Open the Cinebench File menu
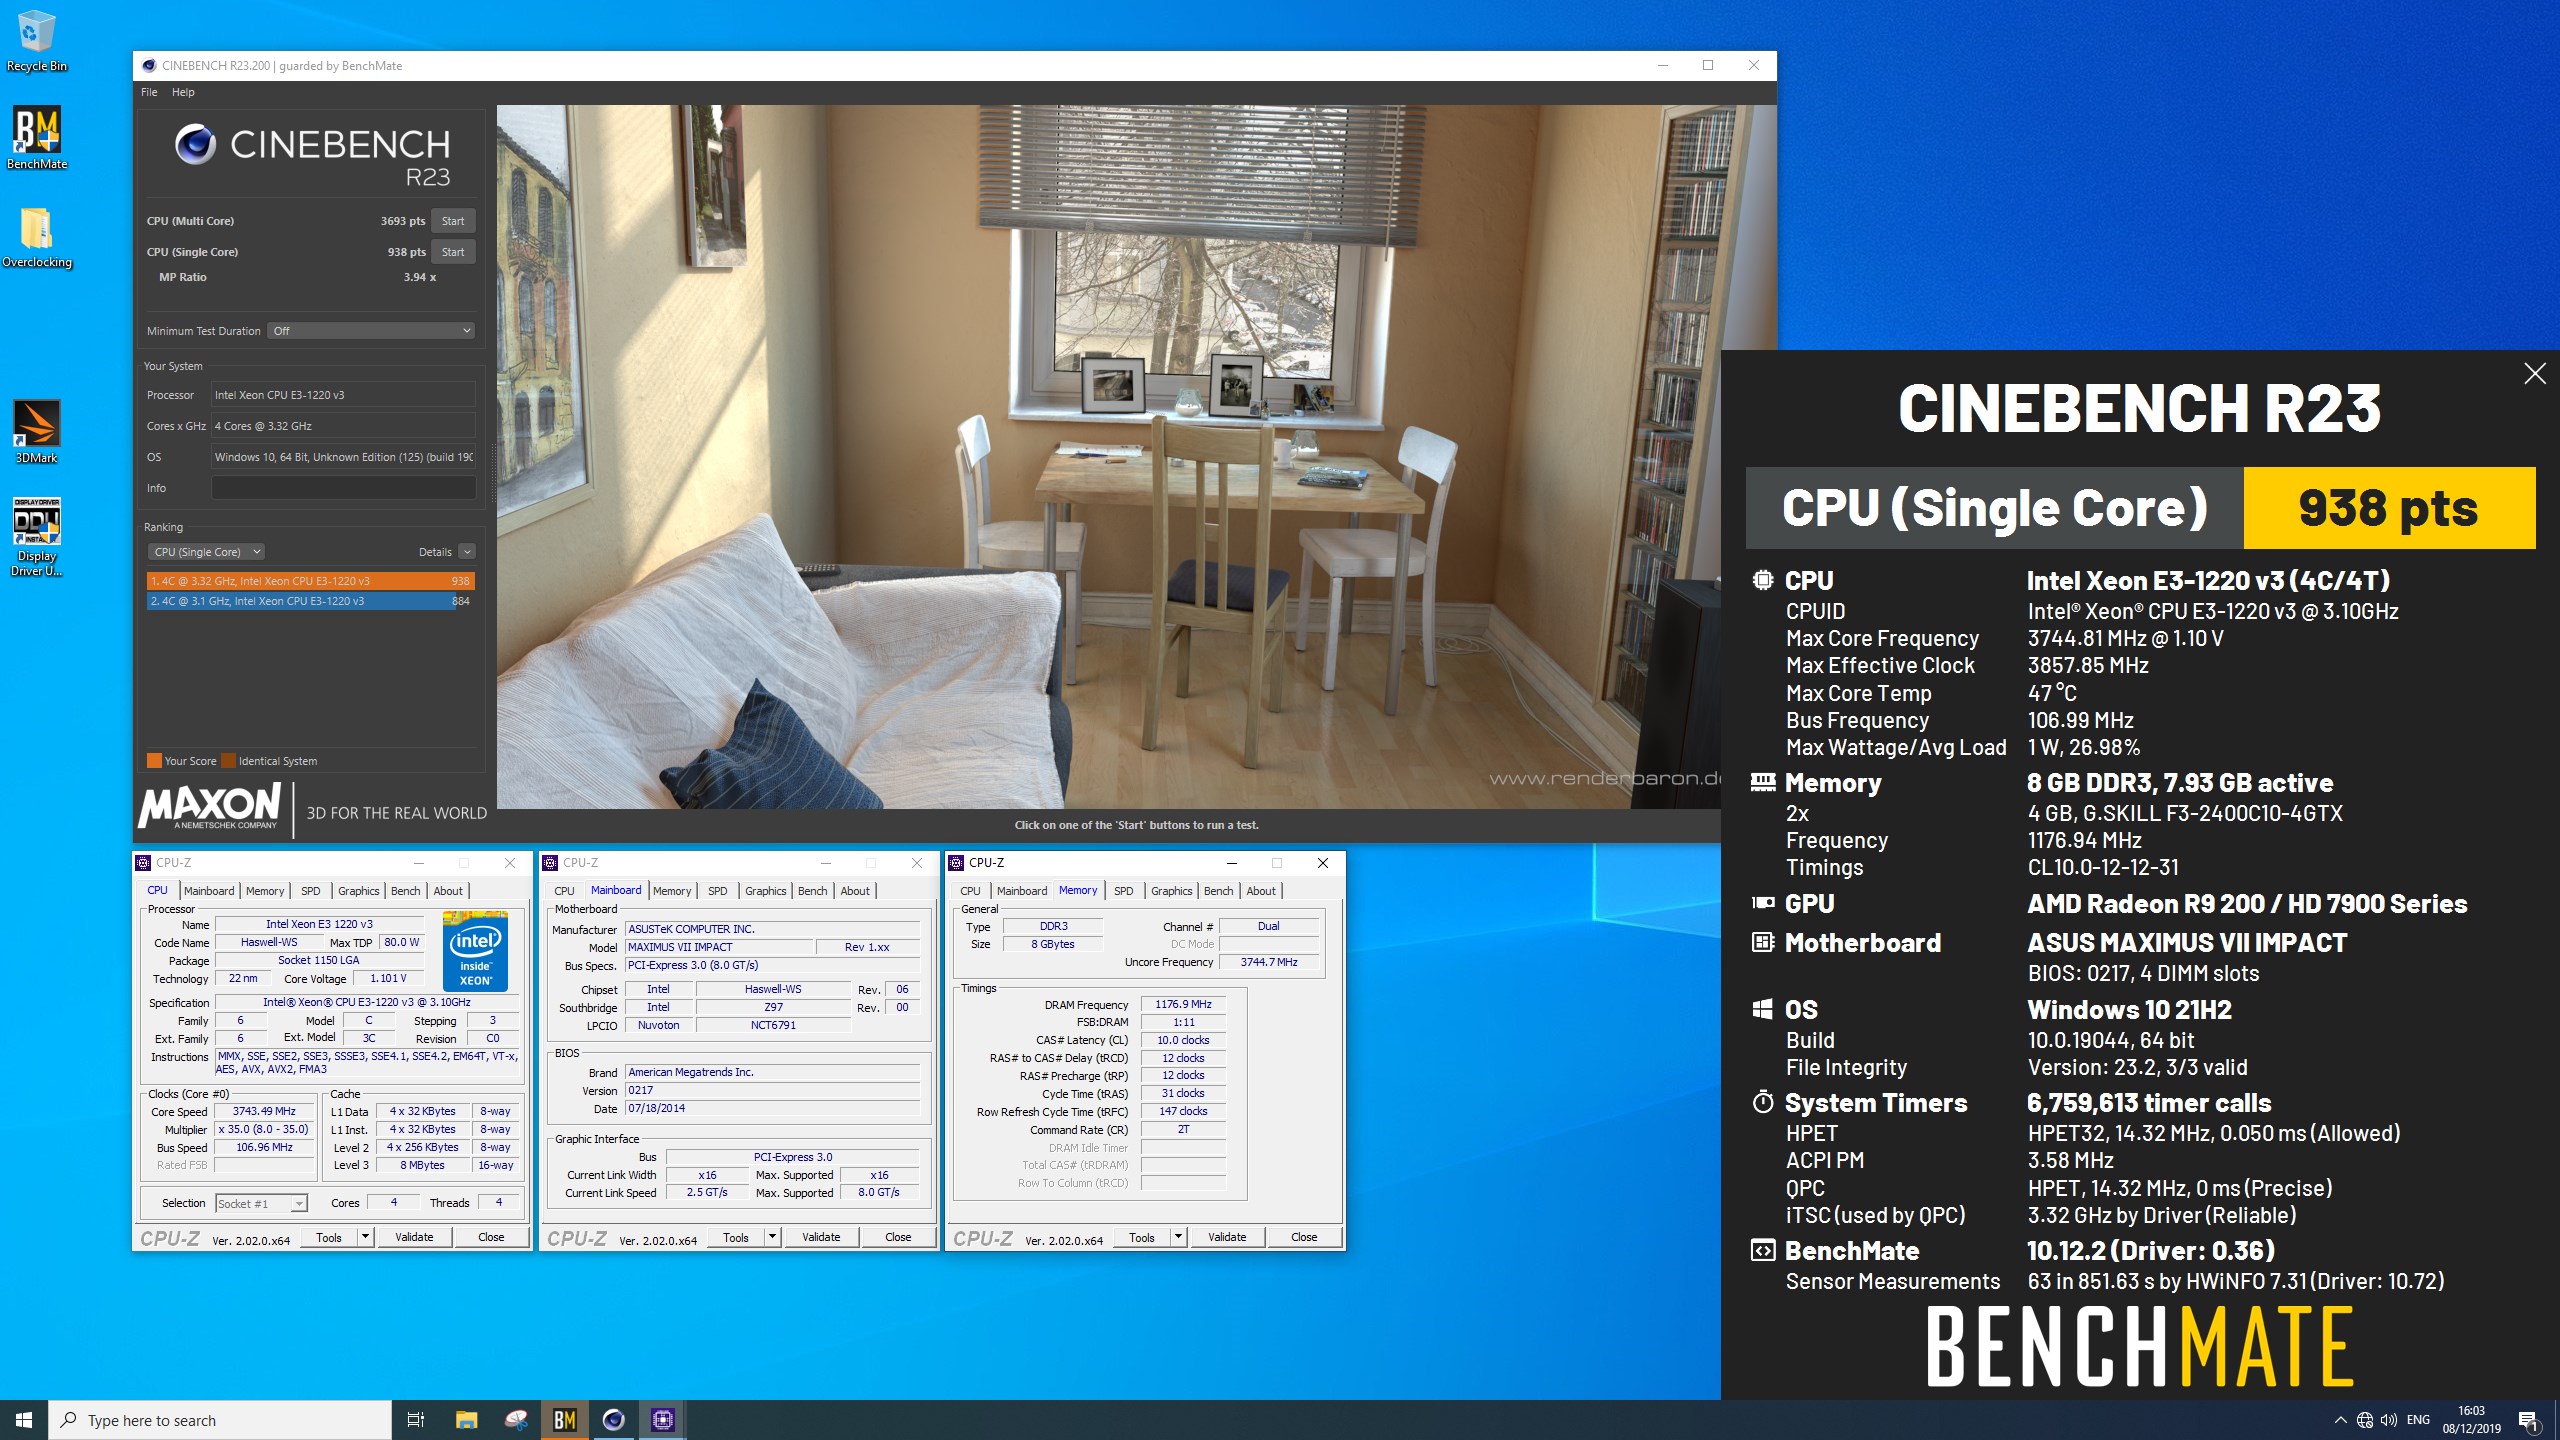 pos(149,92)
